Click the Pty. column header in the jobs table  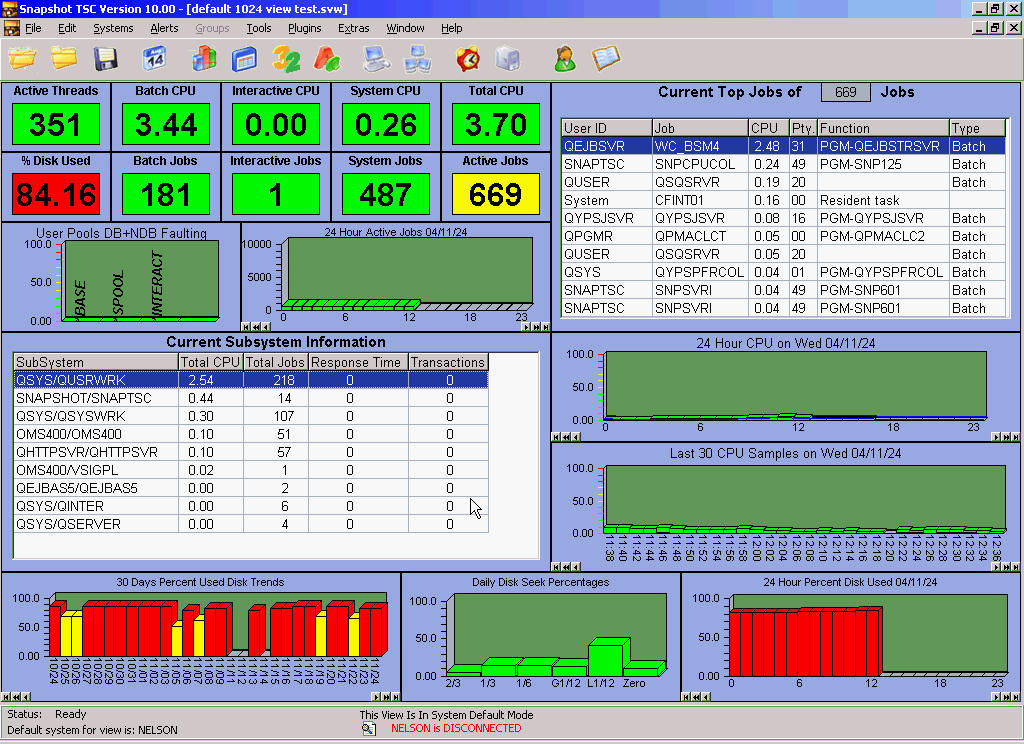(x=802, y=128)
